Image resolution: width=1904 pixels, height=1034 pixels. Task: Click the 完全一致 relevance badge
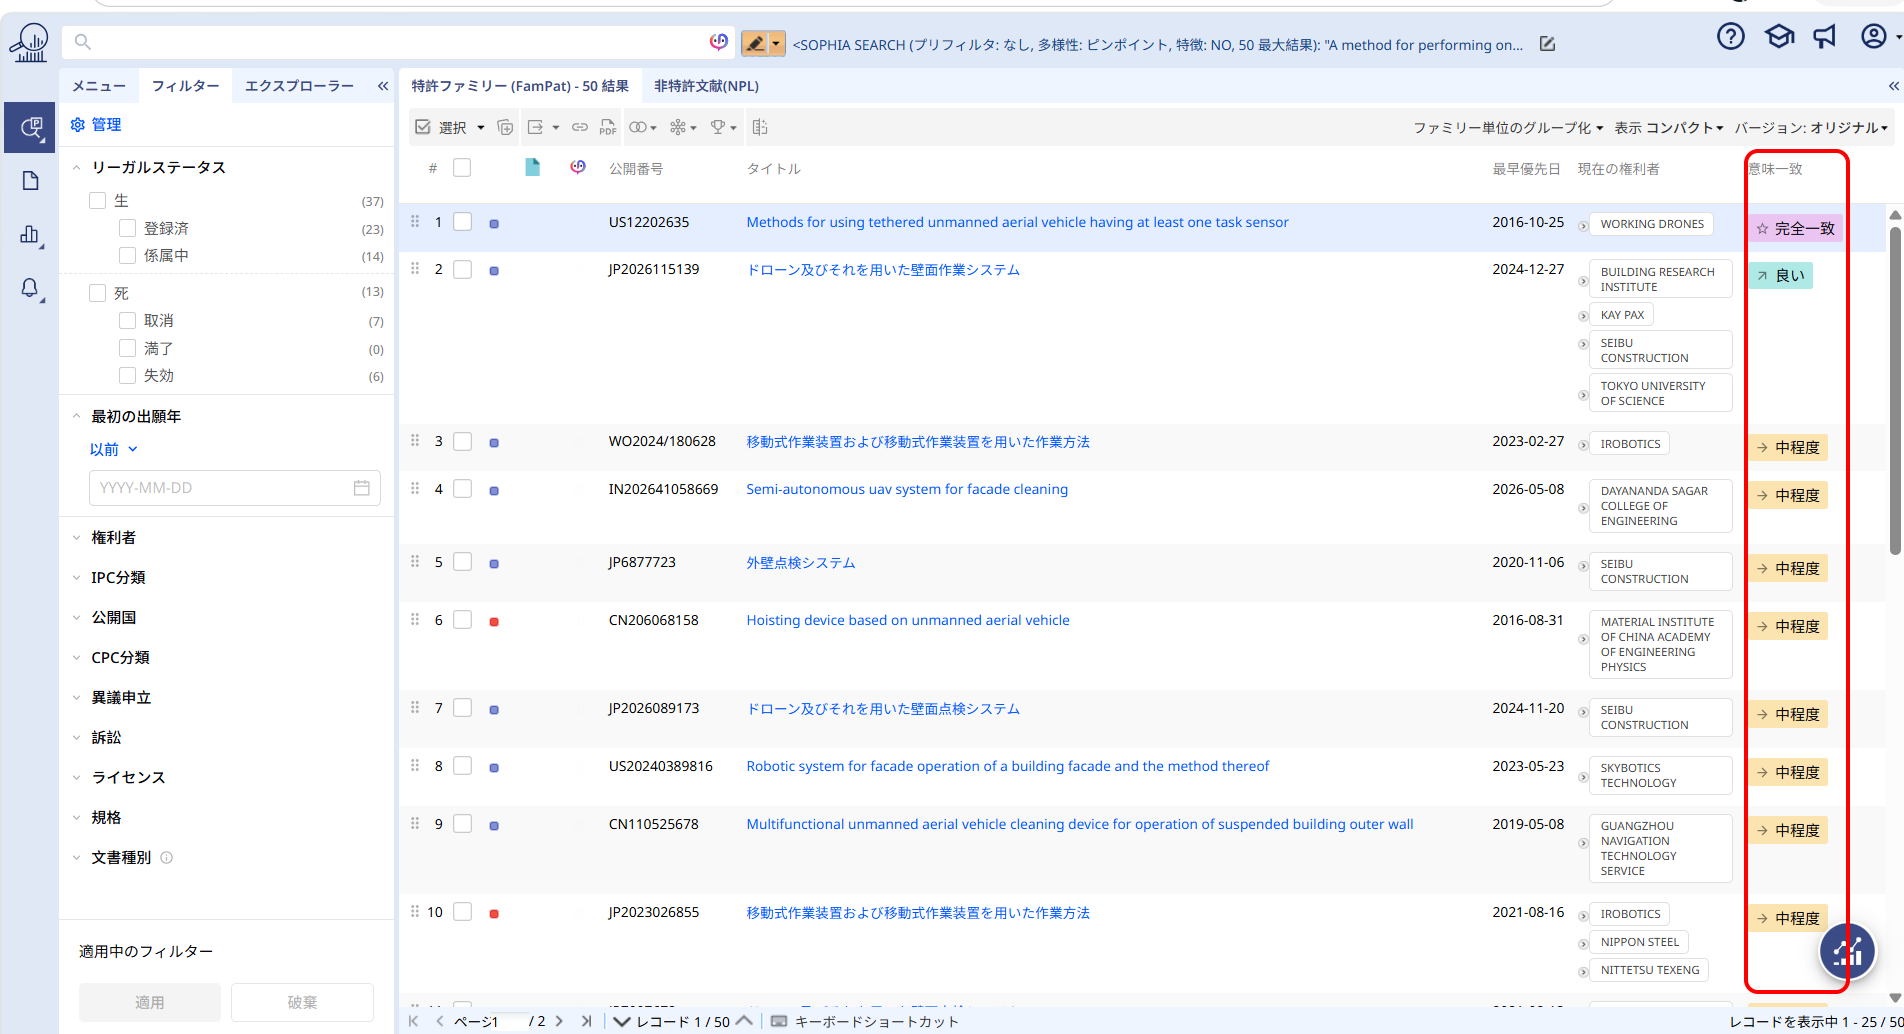click(1796, 228)
